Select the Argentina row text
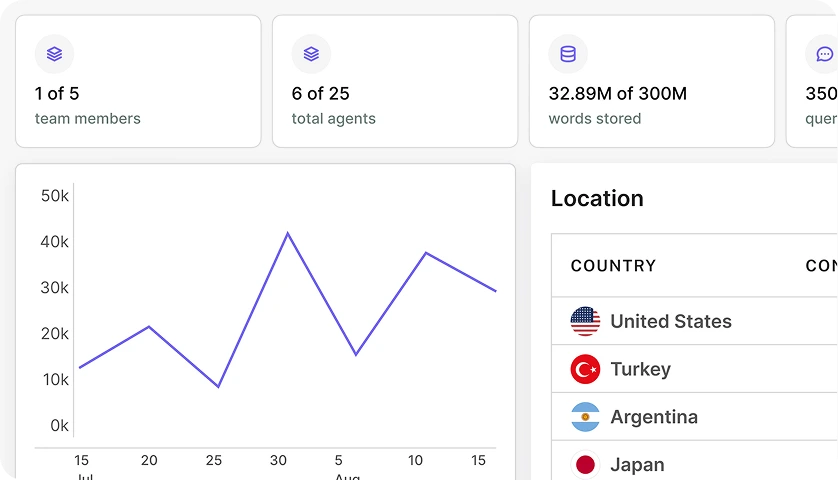This screenshot has width=838, height=480. point(654,417)
